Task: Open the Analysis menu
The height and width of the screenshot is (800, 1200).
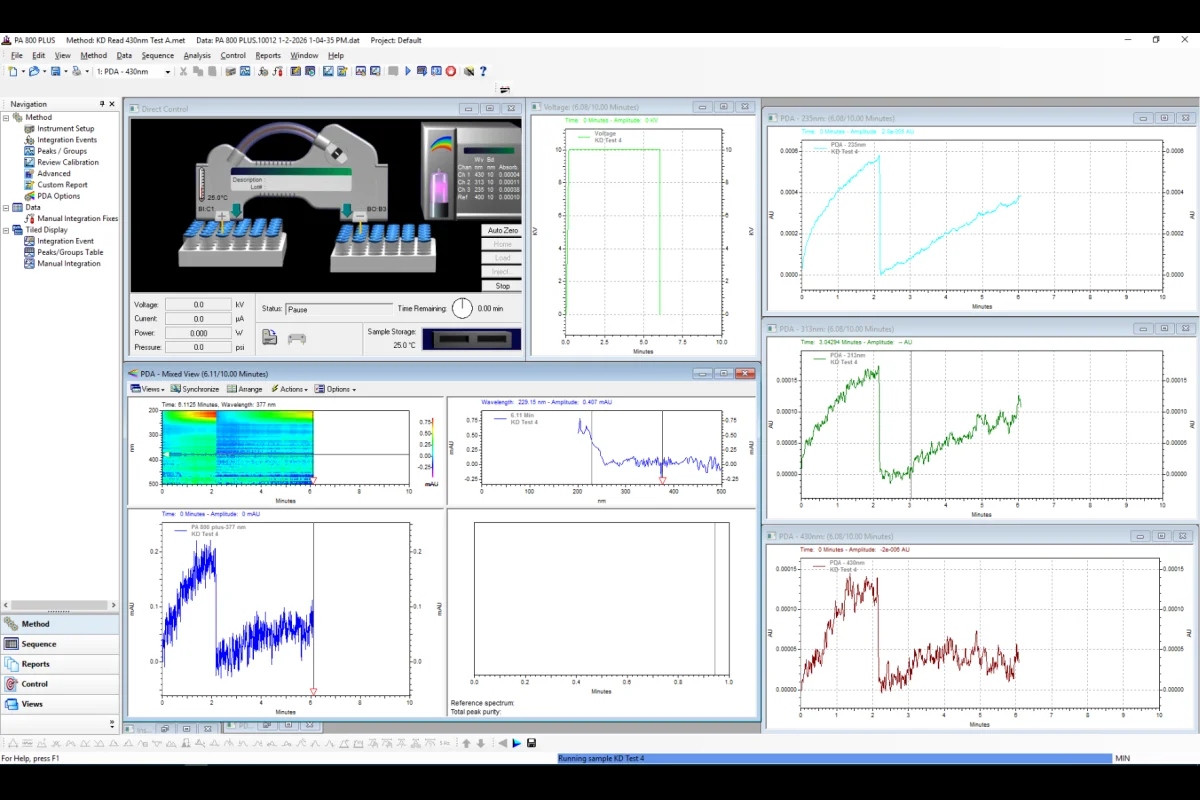Action: (x=197, y=56)
